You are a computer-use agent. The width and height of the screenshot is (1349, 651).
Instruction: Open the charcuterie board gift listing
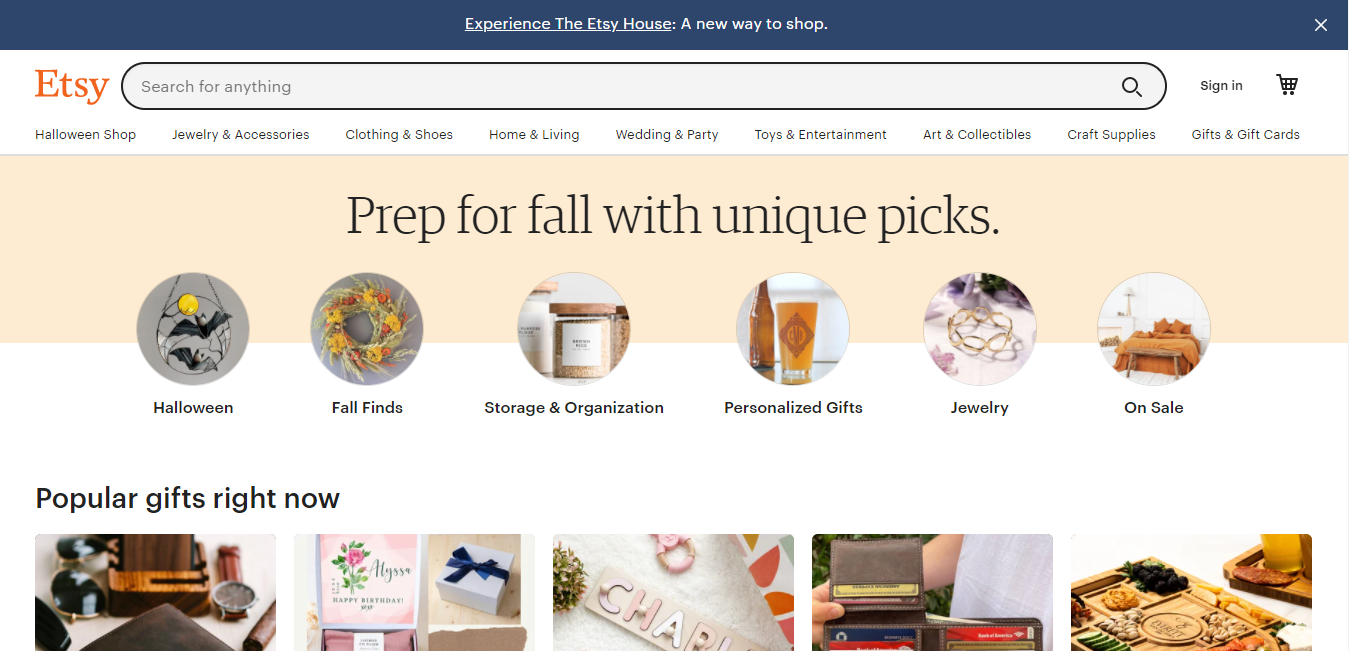click(x=1190, y=592)
